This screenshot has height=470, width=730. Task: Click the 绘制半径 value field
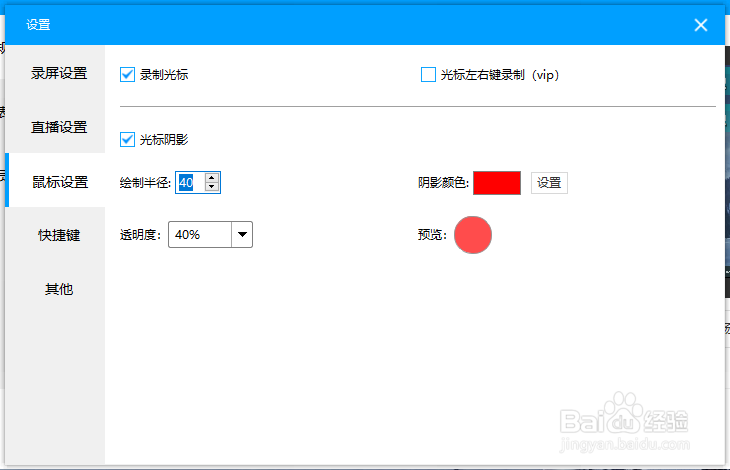tap(190, 182)
